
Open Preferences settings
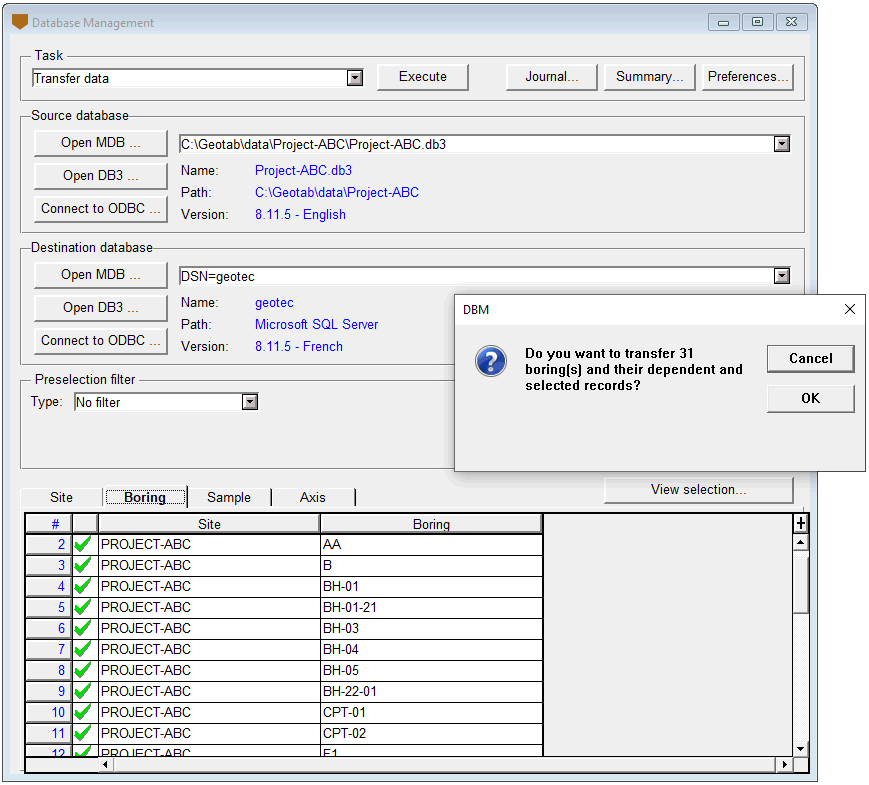[748, 77]
